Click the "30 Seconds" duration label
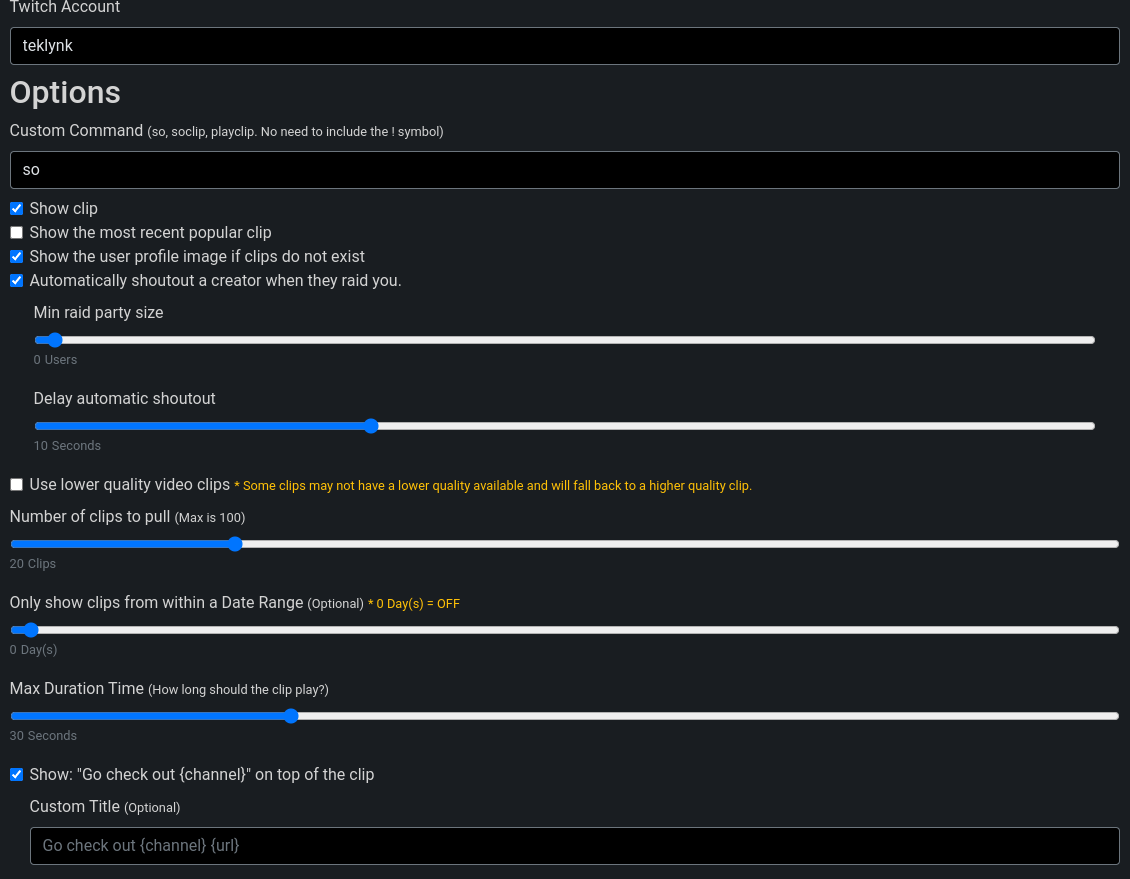Screen dimensions: 1130x879 tap(43, 735)
